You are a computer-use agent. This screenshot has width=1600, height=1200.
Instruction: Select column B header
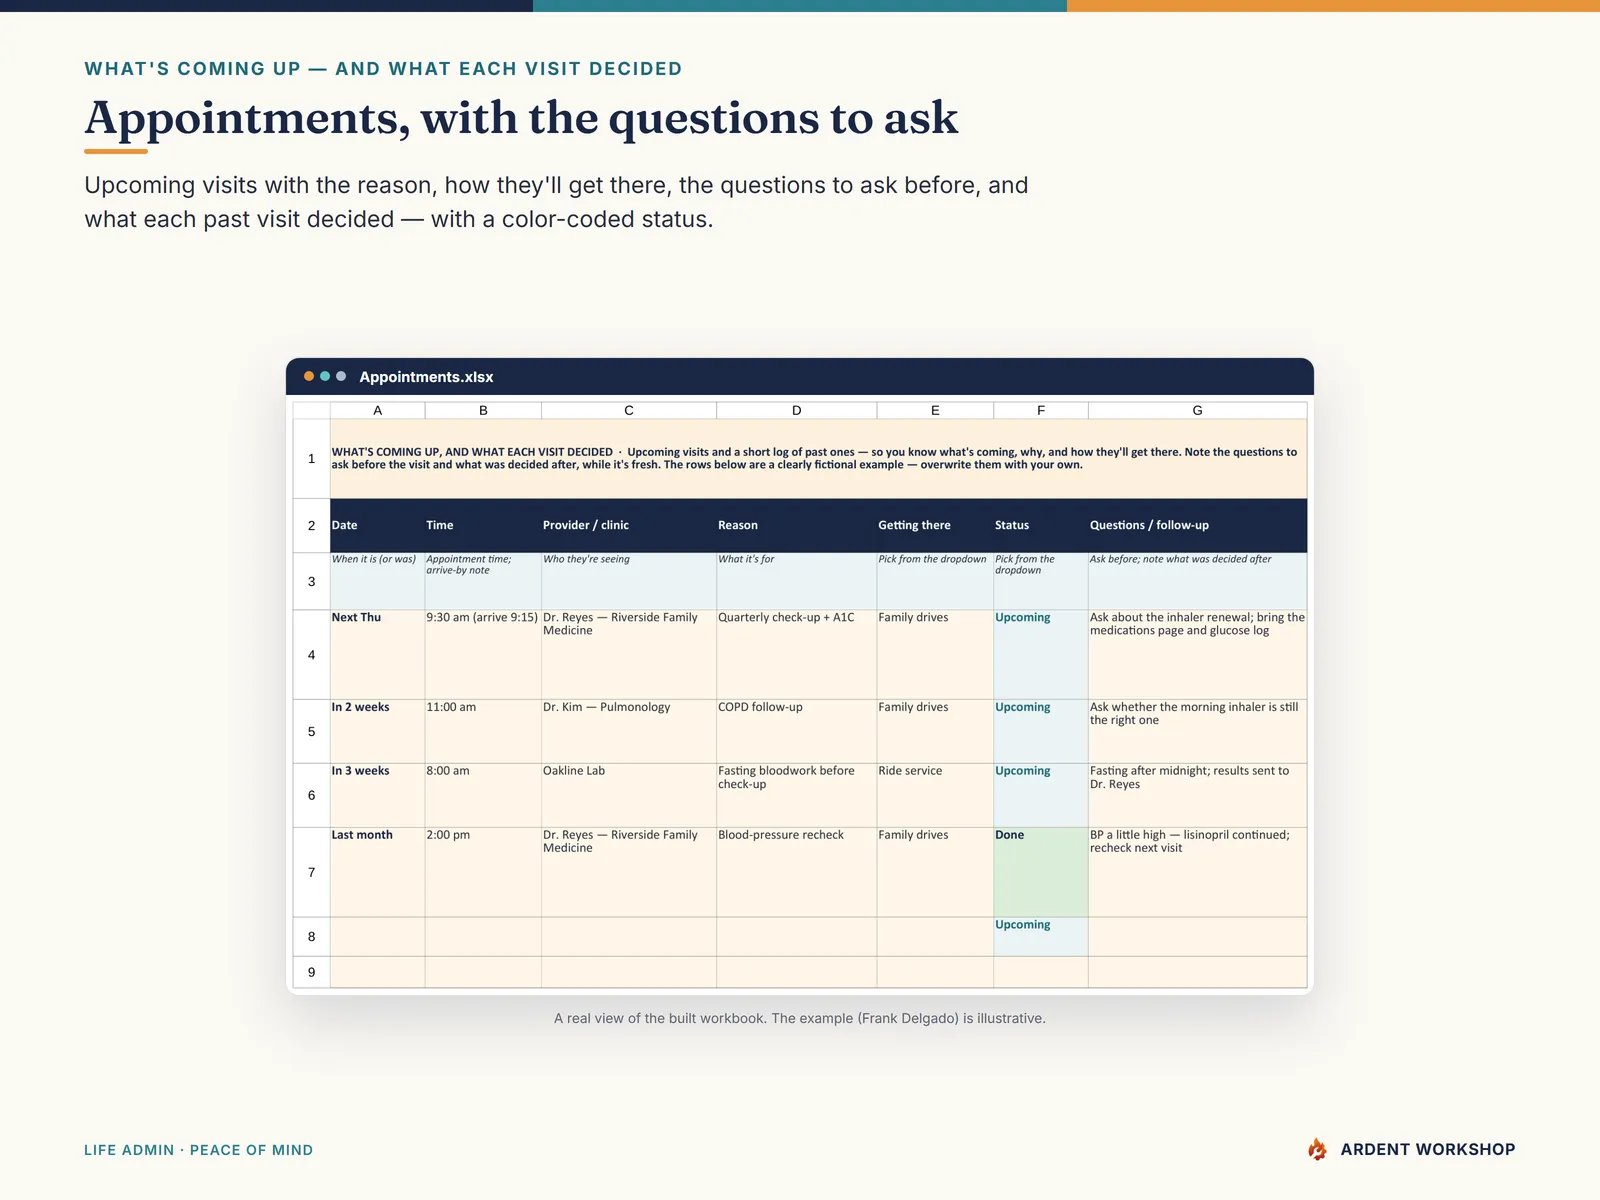483,410
